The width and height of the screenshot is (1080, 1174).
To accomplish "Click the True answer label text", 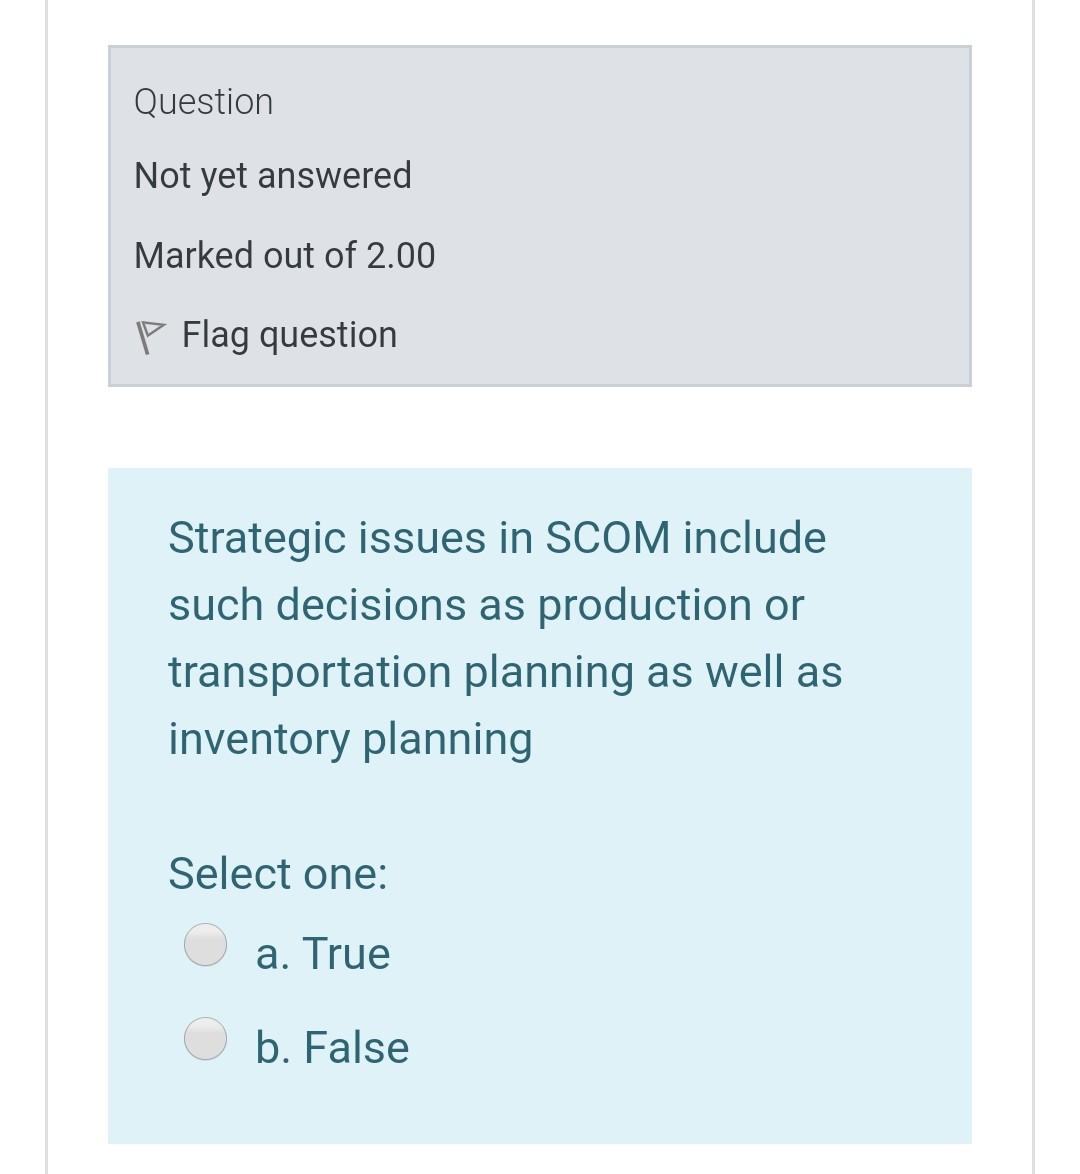I will point(322,952).
